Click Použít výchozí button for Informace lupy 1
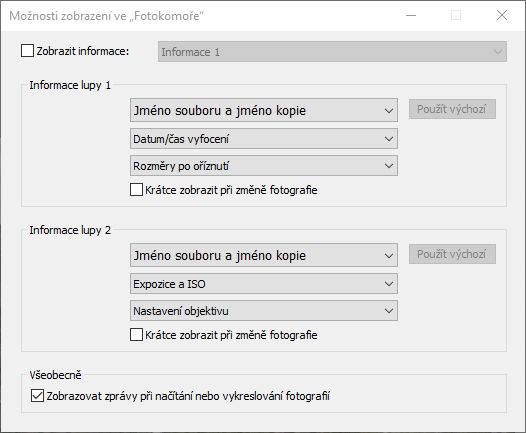 click(x=452, y=109)
